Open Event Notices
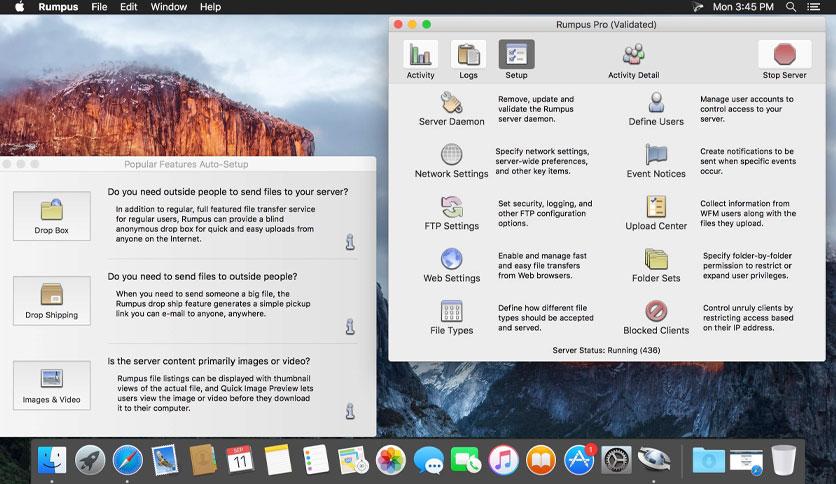The height and width of the screenshot is (484, 836). [x=656, y=161]
